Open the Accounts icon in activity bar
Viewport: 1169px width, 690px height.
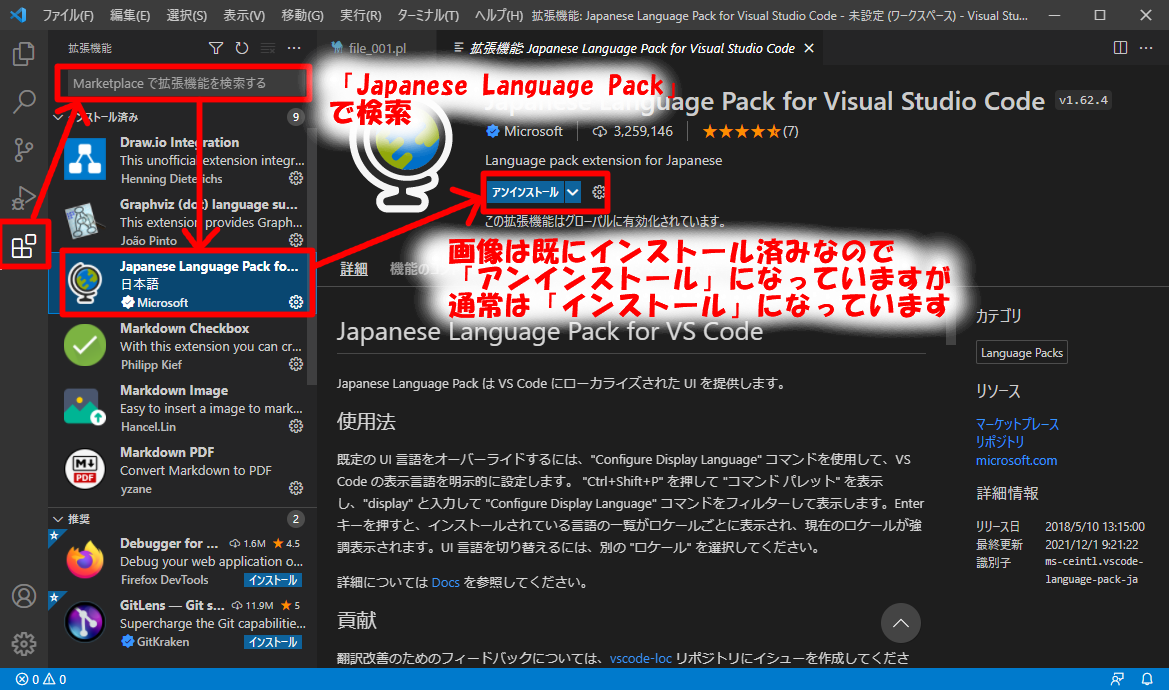pos(24,596)
